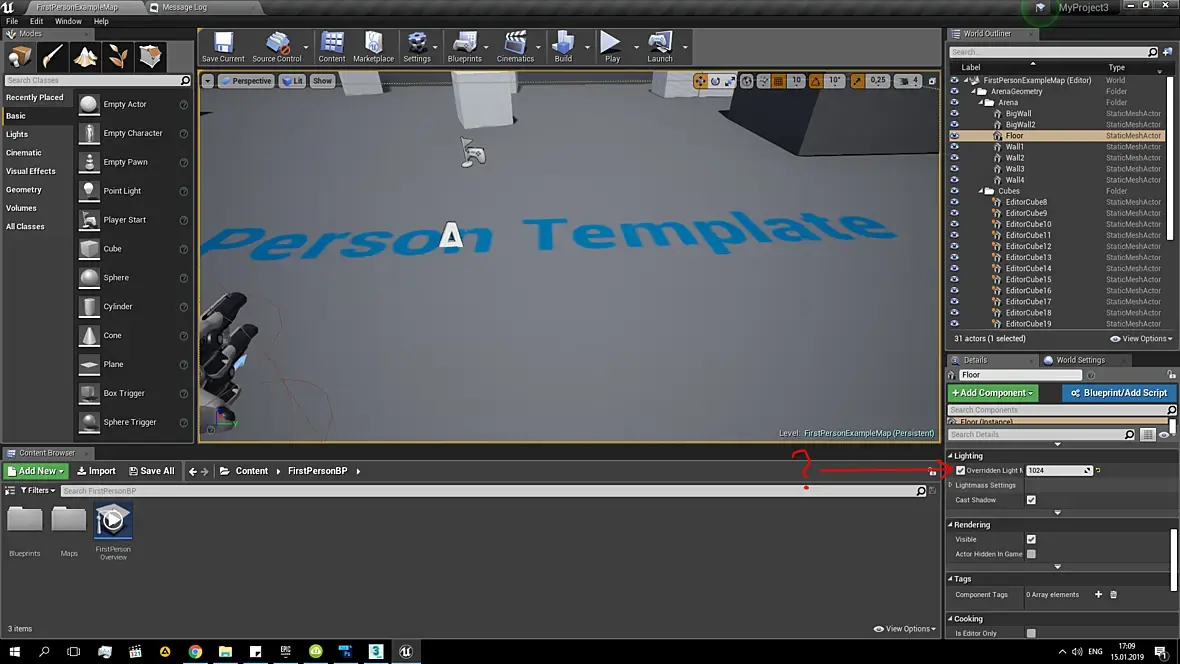The image size is (1180, 664).
Task: Click the Lit view mode button
Action: point(292,81)
